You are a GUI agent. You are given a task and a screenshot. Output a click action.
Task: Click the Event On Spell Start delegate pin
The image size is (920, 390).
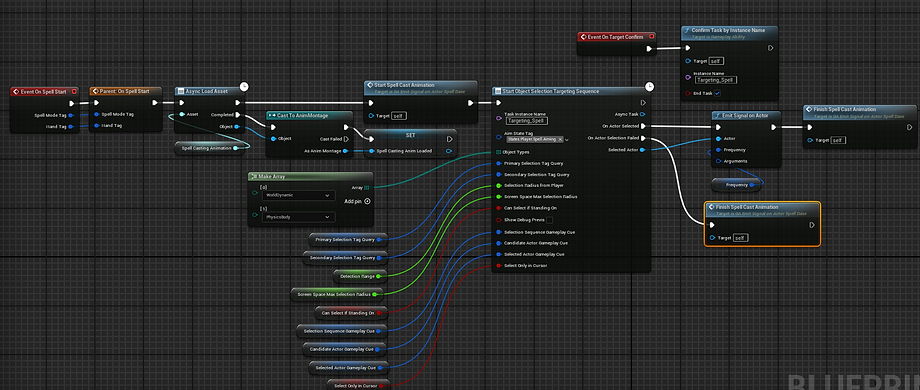(75, 91)
